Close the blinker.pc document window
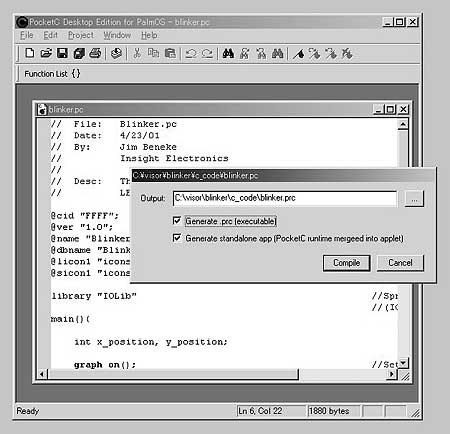The height and width of the screenshot is (434, 450). tap(403, 109)
